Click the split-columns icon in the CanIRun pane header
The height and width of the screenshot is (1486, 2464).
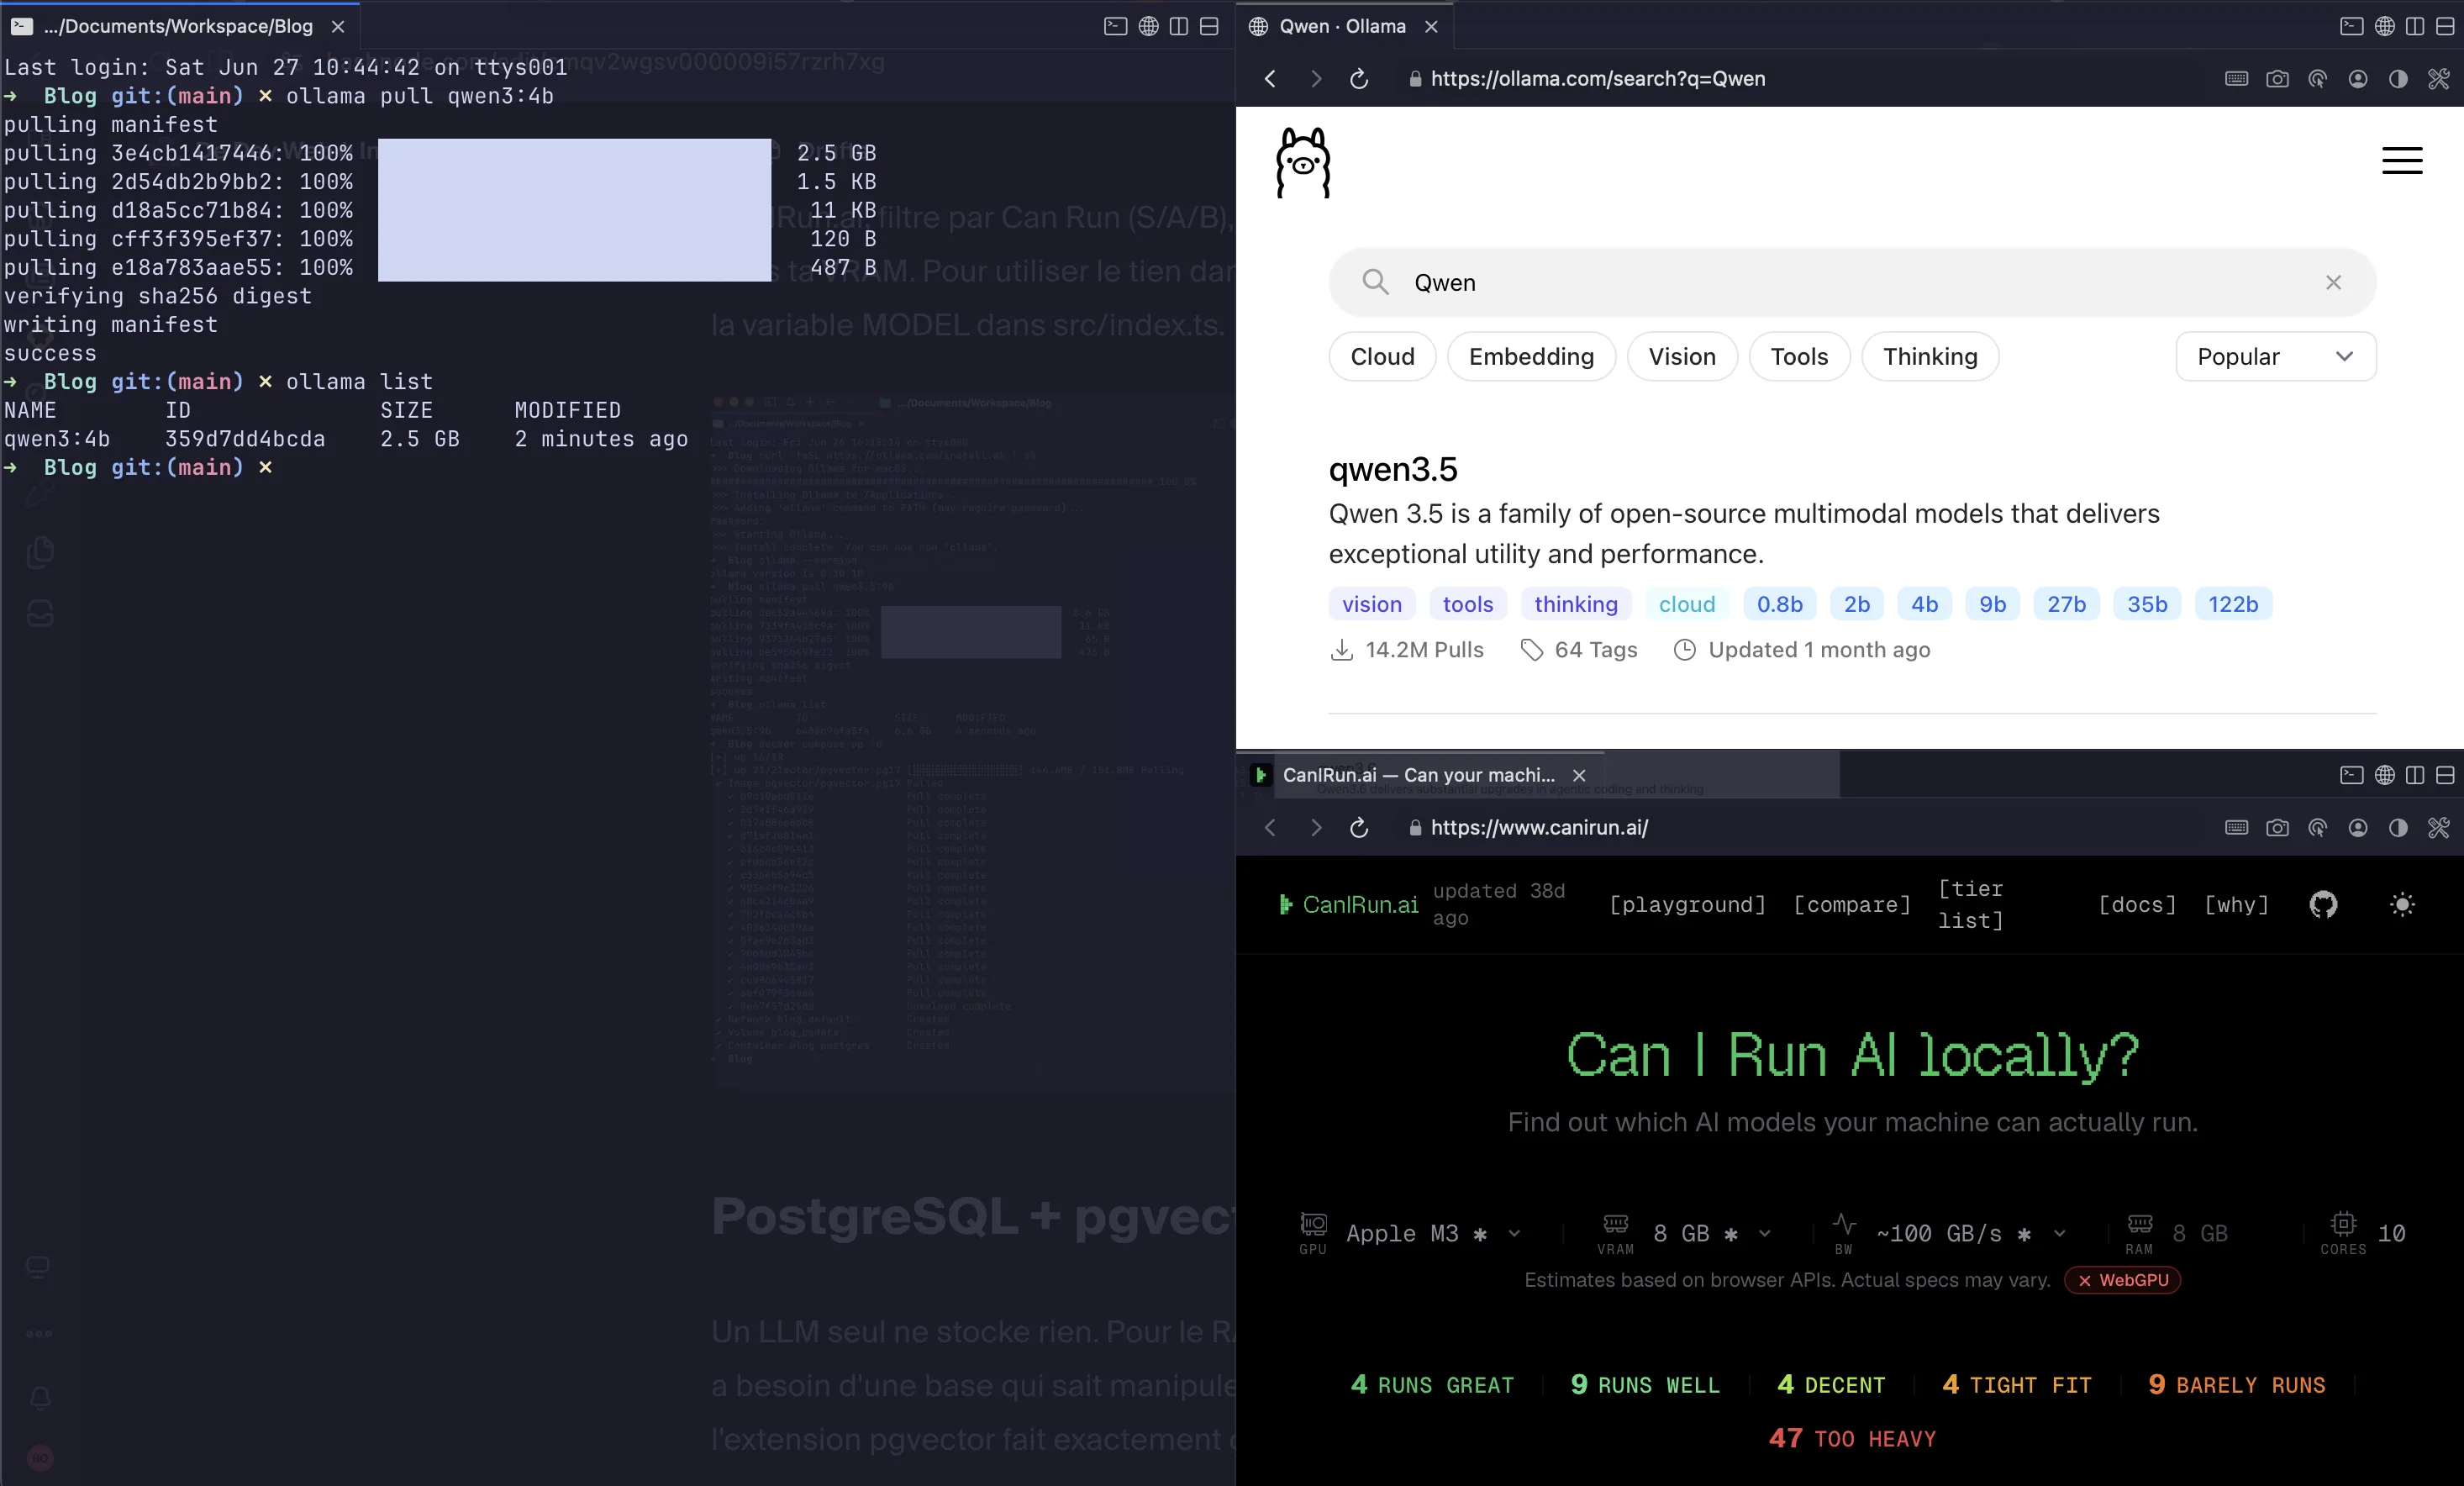[x=2415, y=775]
